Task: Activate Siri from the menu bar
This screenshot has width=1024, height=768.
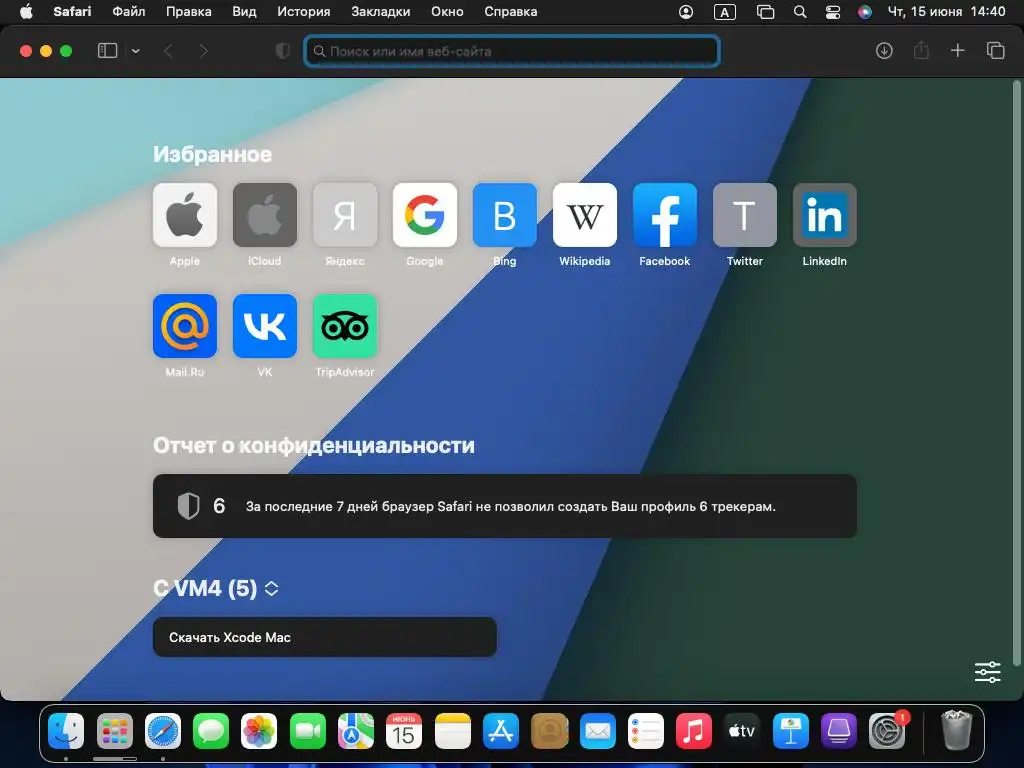Action: point(865,12)
